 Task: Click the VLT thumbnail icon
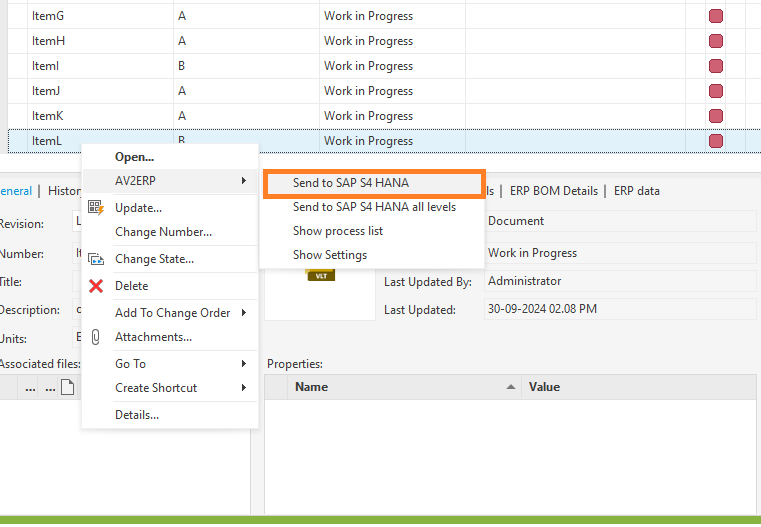pyautogui.click(x=320, y=274)
